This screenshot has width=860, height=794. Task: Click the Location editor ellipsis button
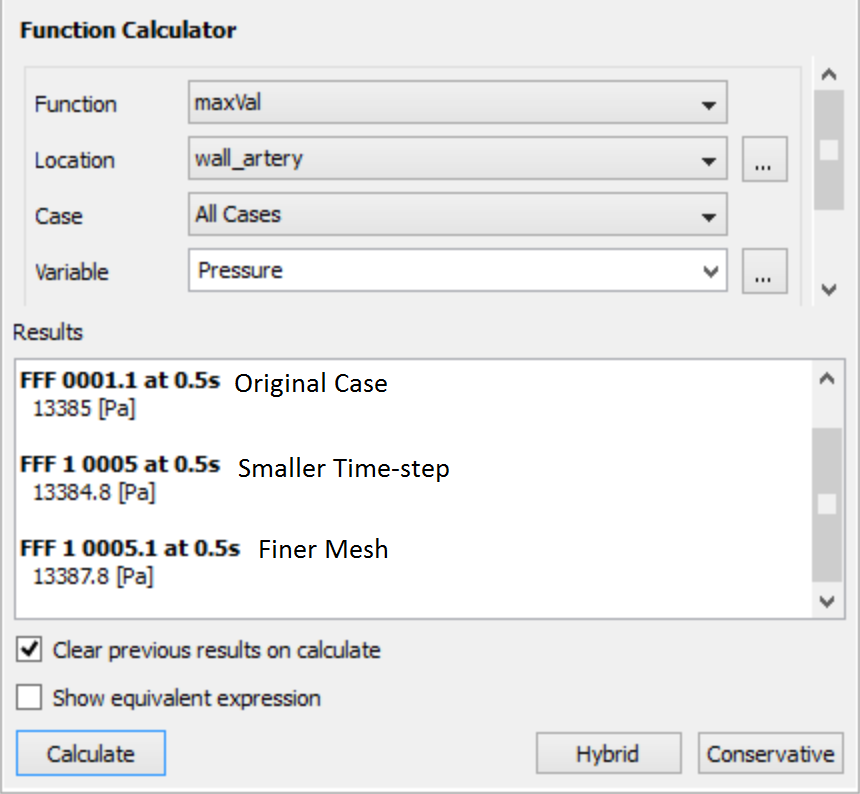click(x=765, y=160)
